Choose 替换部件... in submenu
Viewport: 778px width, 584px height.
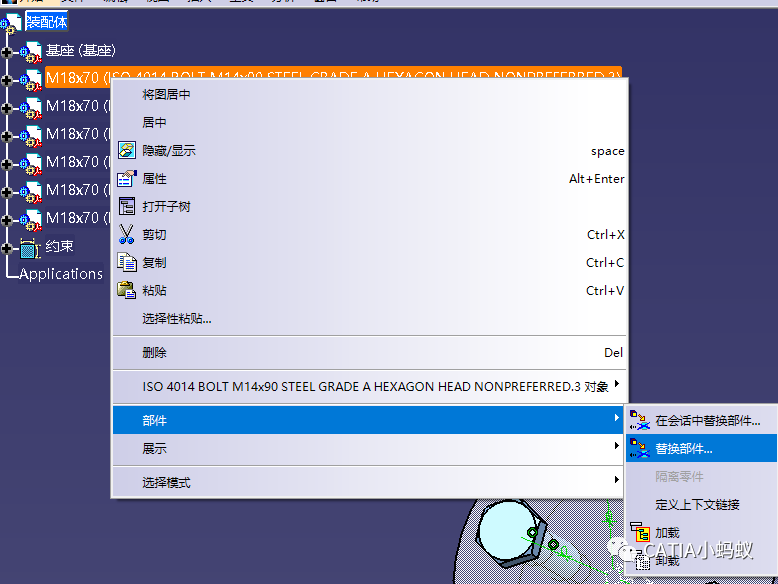click(x=702, y=449)
